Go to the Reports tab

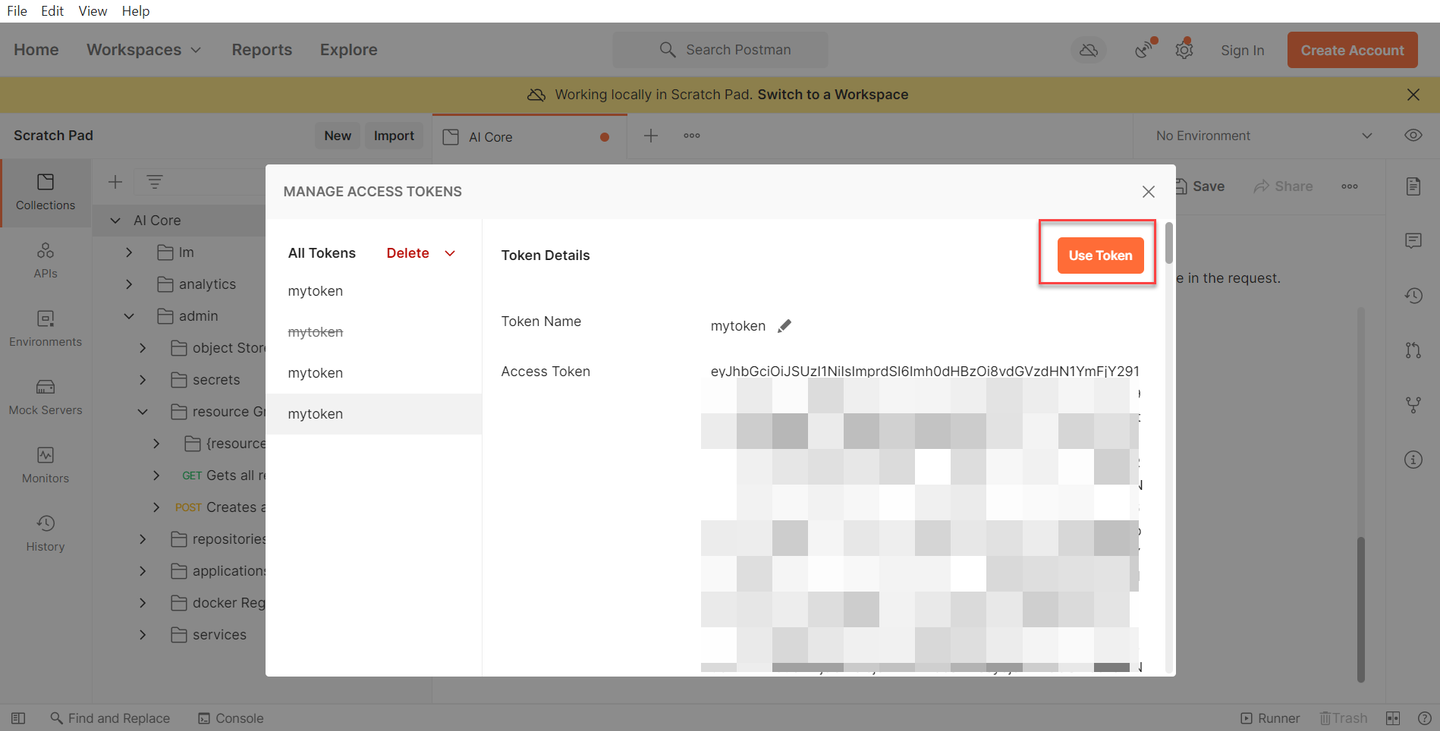(262, 50)
